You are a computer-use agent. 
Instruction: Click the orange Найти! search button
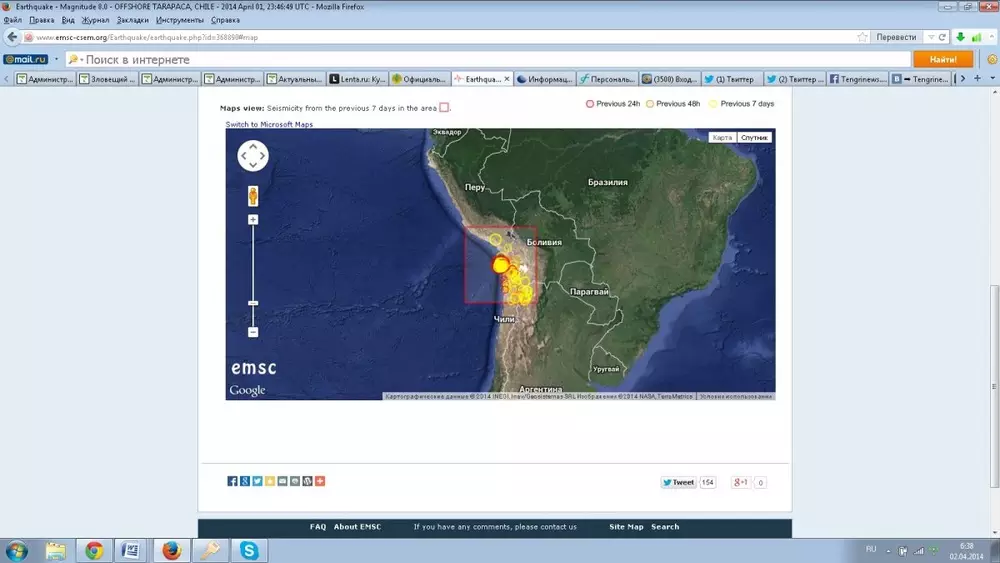click(x=943, y=59)
